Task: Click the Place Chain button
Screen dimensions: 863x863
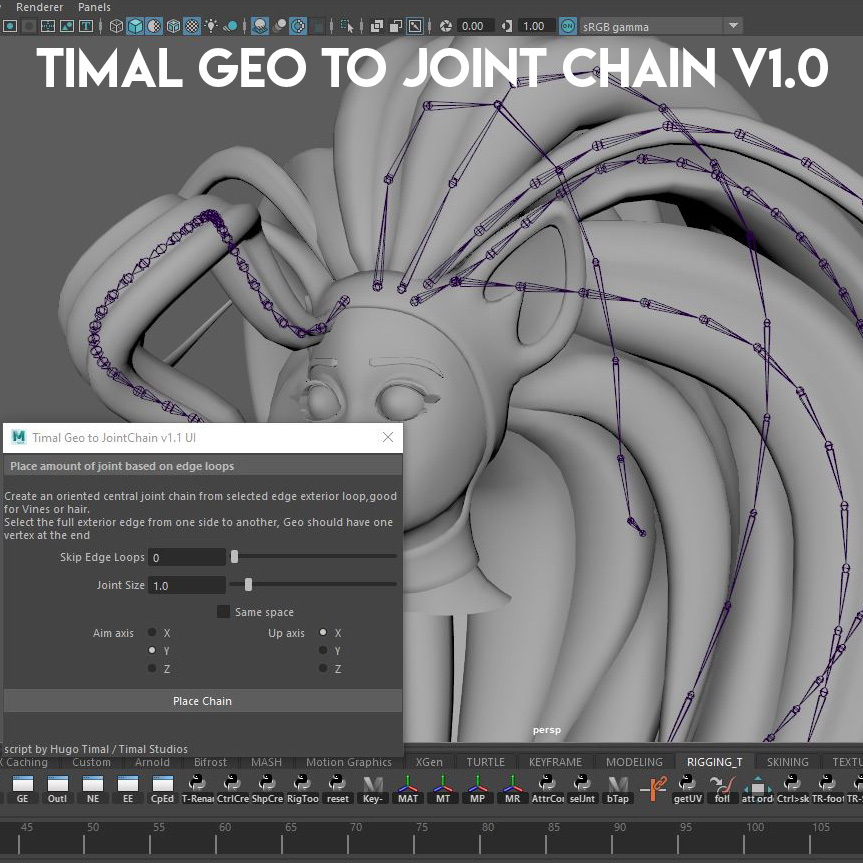Action: tap(203, 701)
